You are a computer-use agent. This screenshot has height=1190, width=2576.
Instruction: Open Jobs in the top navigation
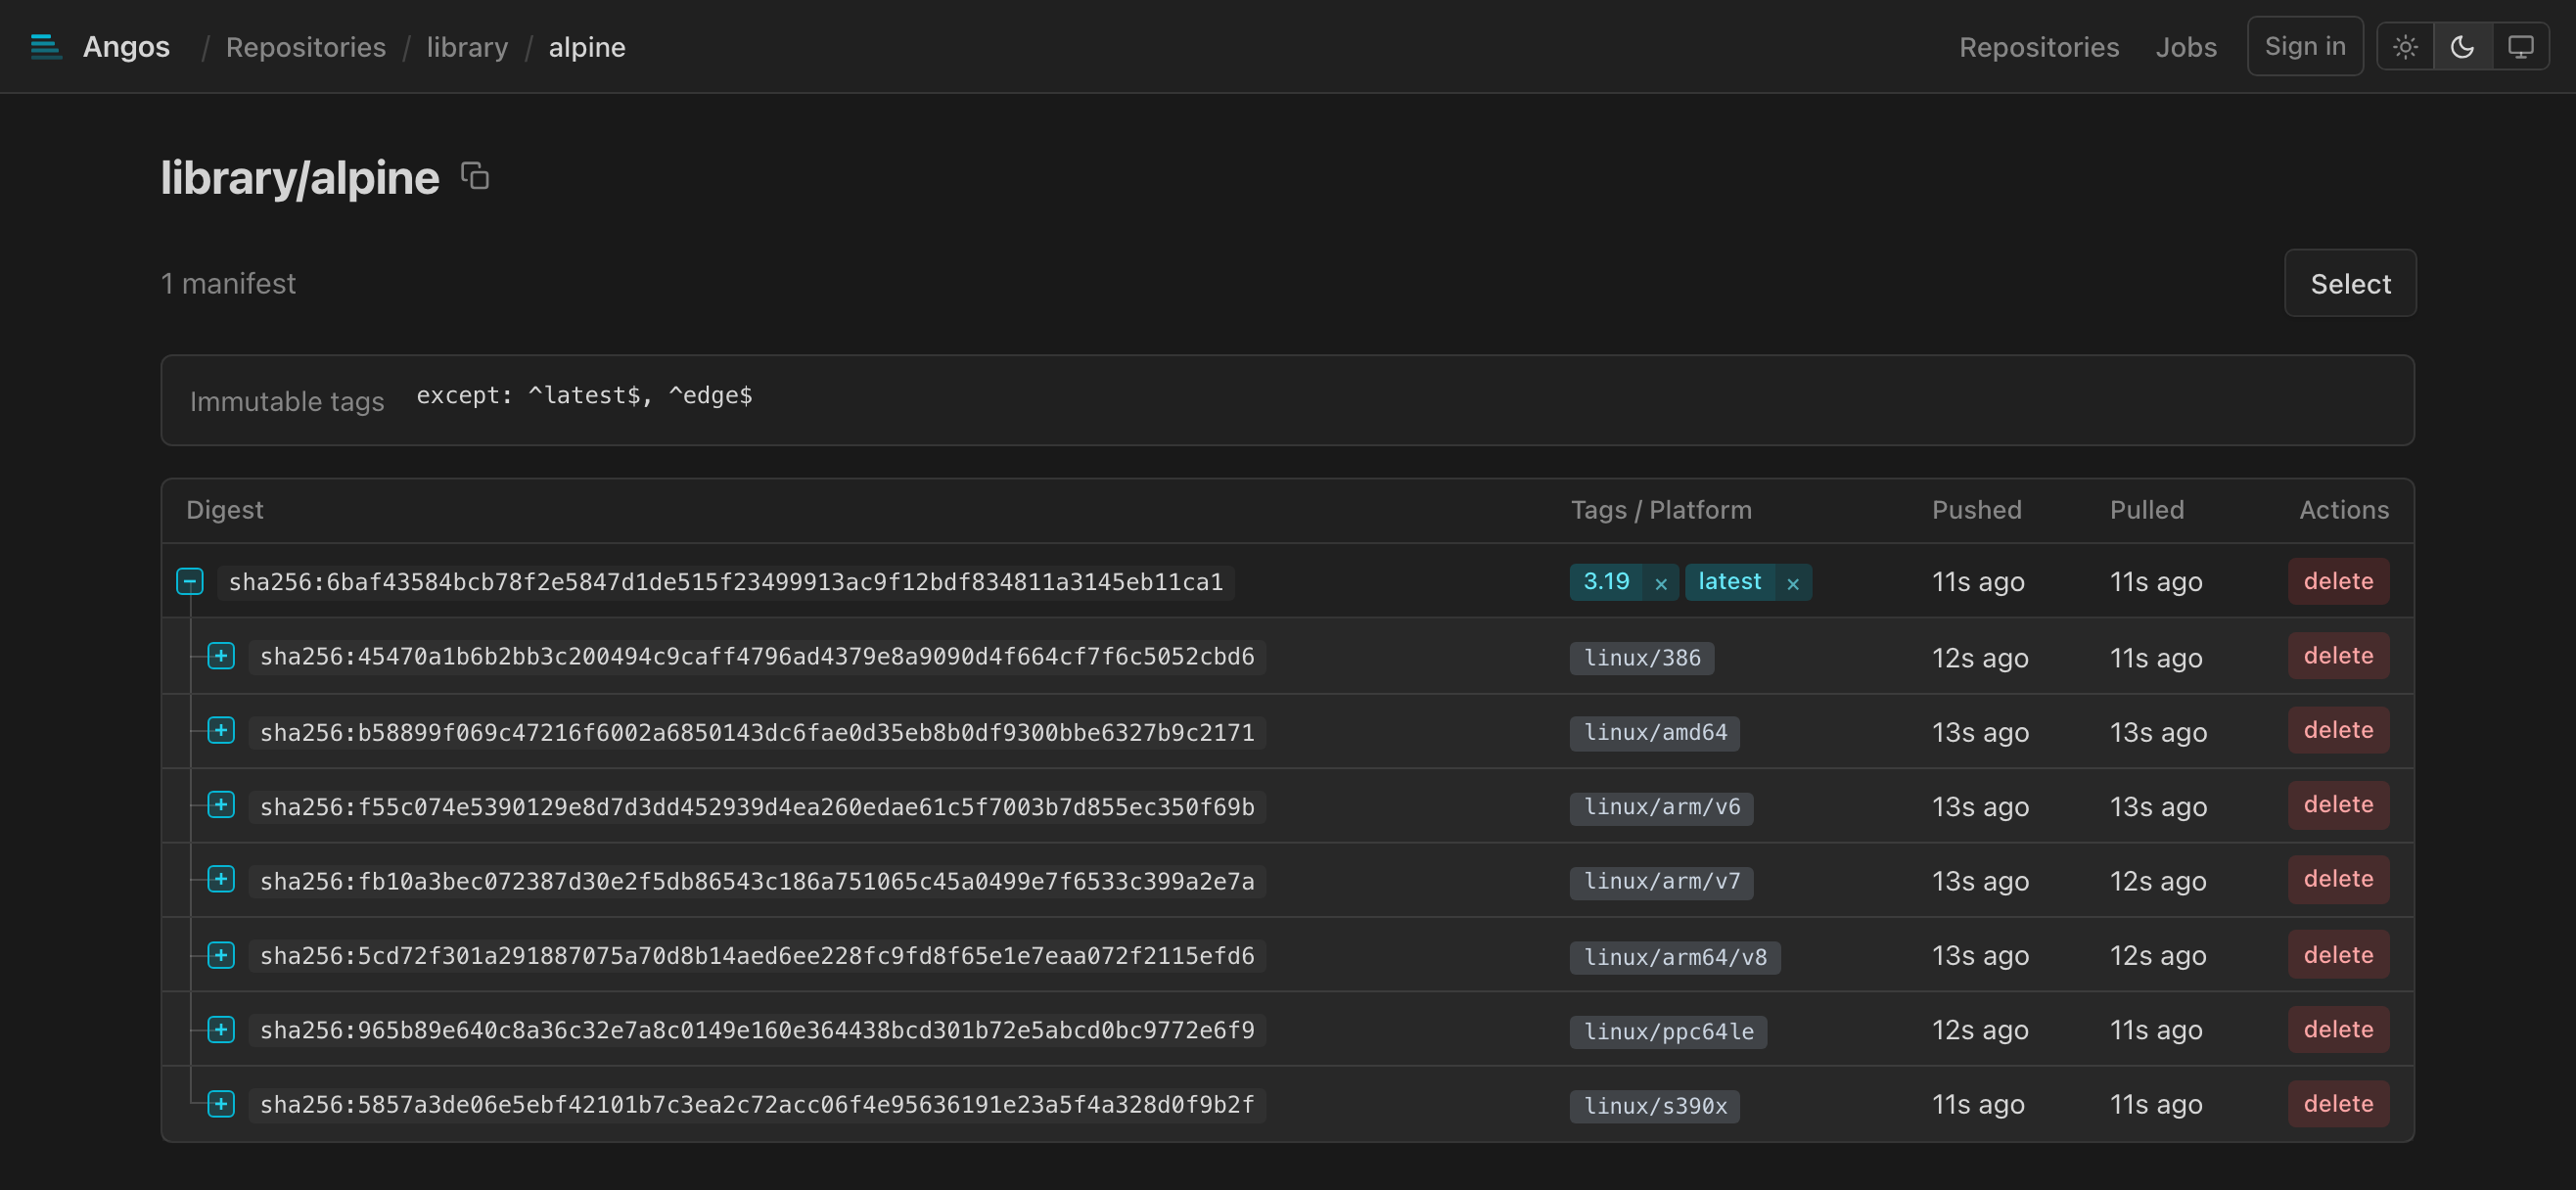click(x=2186, y=47)
